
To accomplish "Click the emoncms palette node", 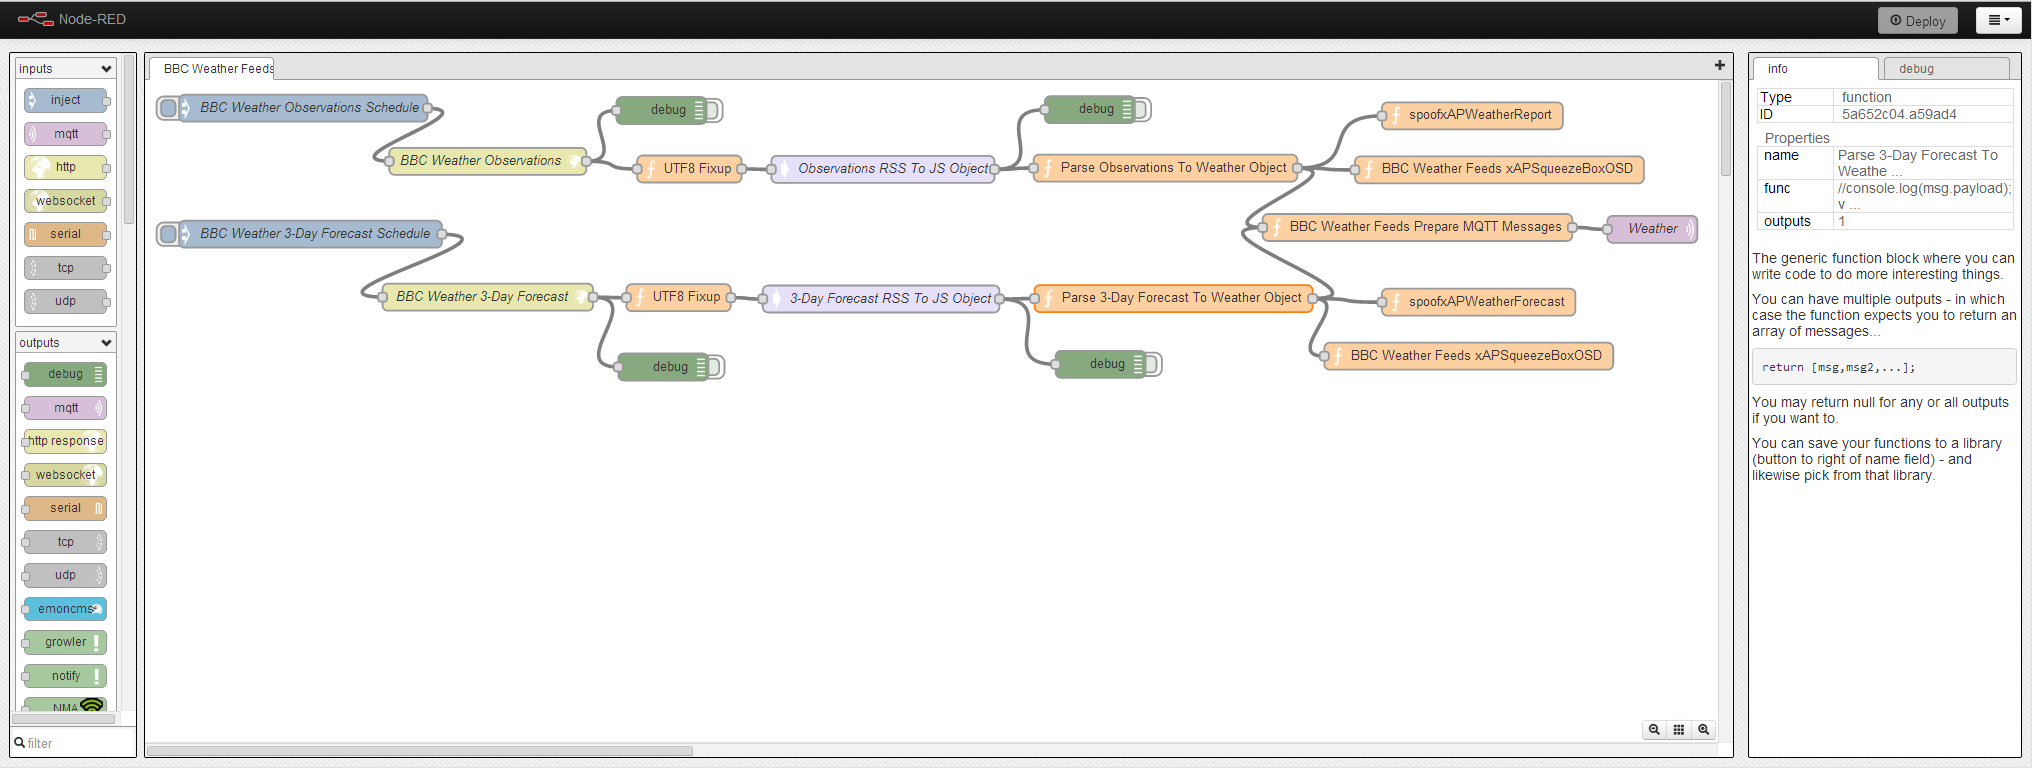I will [x=65, y=609].
